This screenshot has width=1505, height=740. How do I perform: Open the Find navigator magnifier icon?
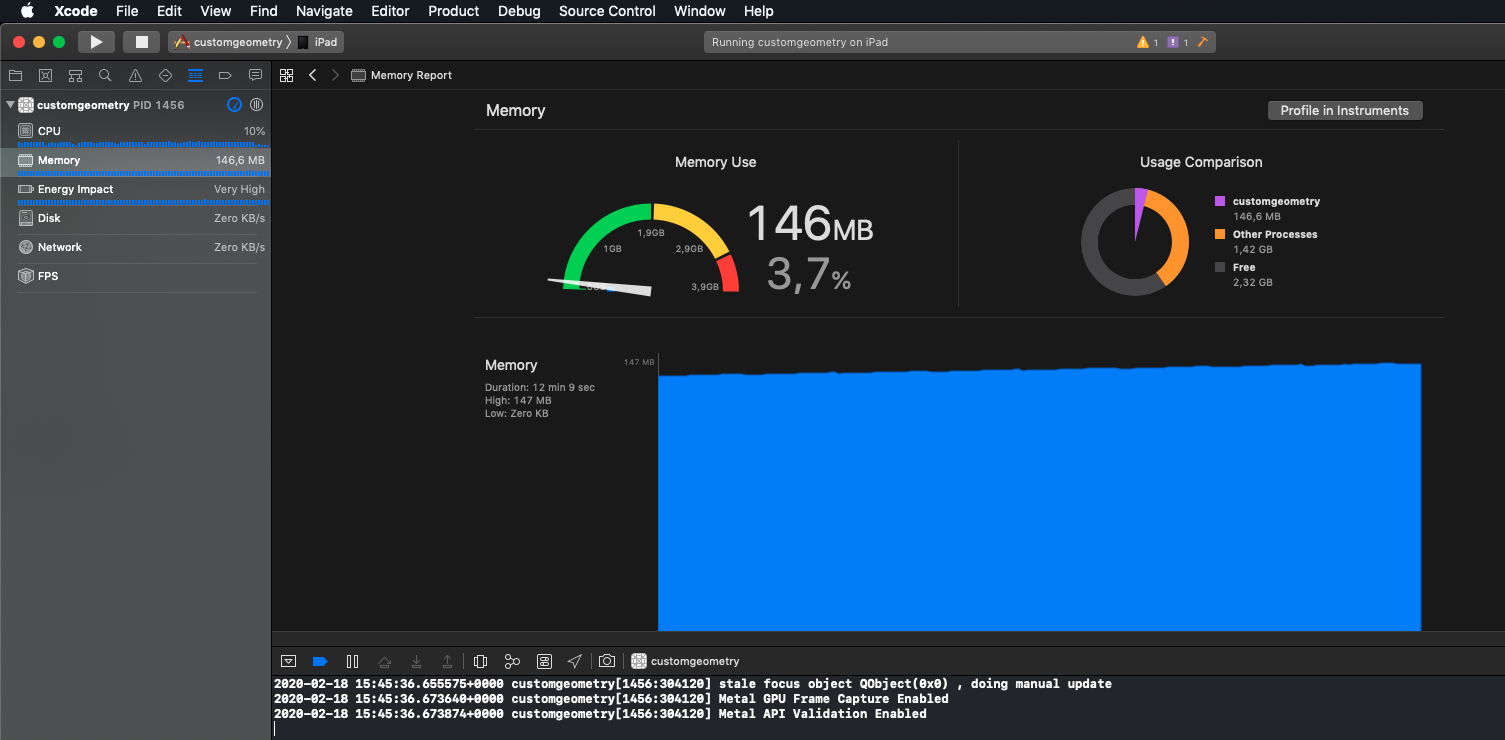pos(105,75)
